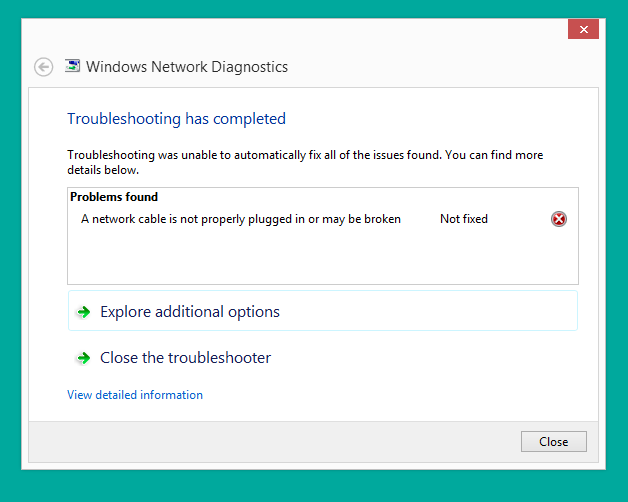Image resolution: width=628 pixels, height=502 pixels.
Task: Click empty space in Problems found list
Action: click(x=320, y=258)
